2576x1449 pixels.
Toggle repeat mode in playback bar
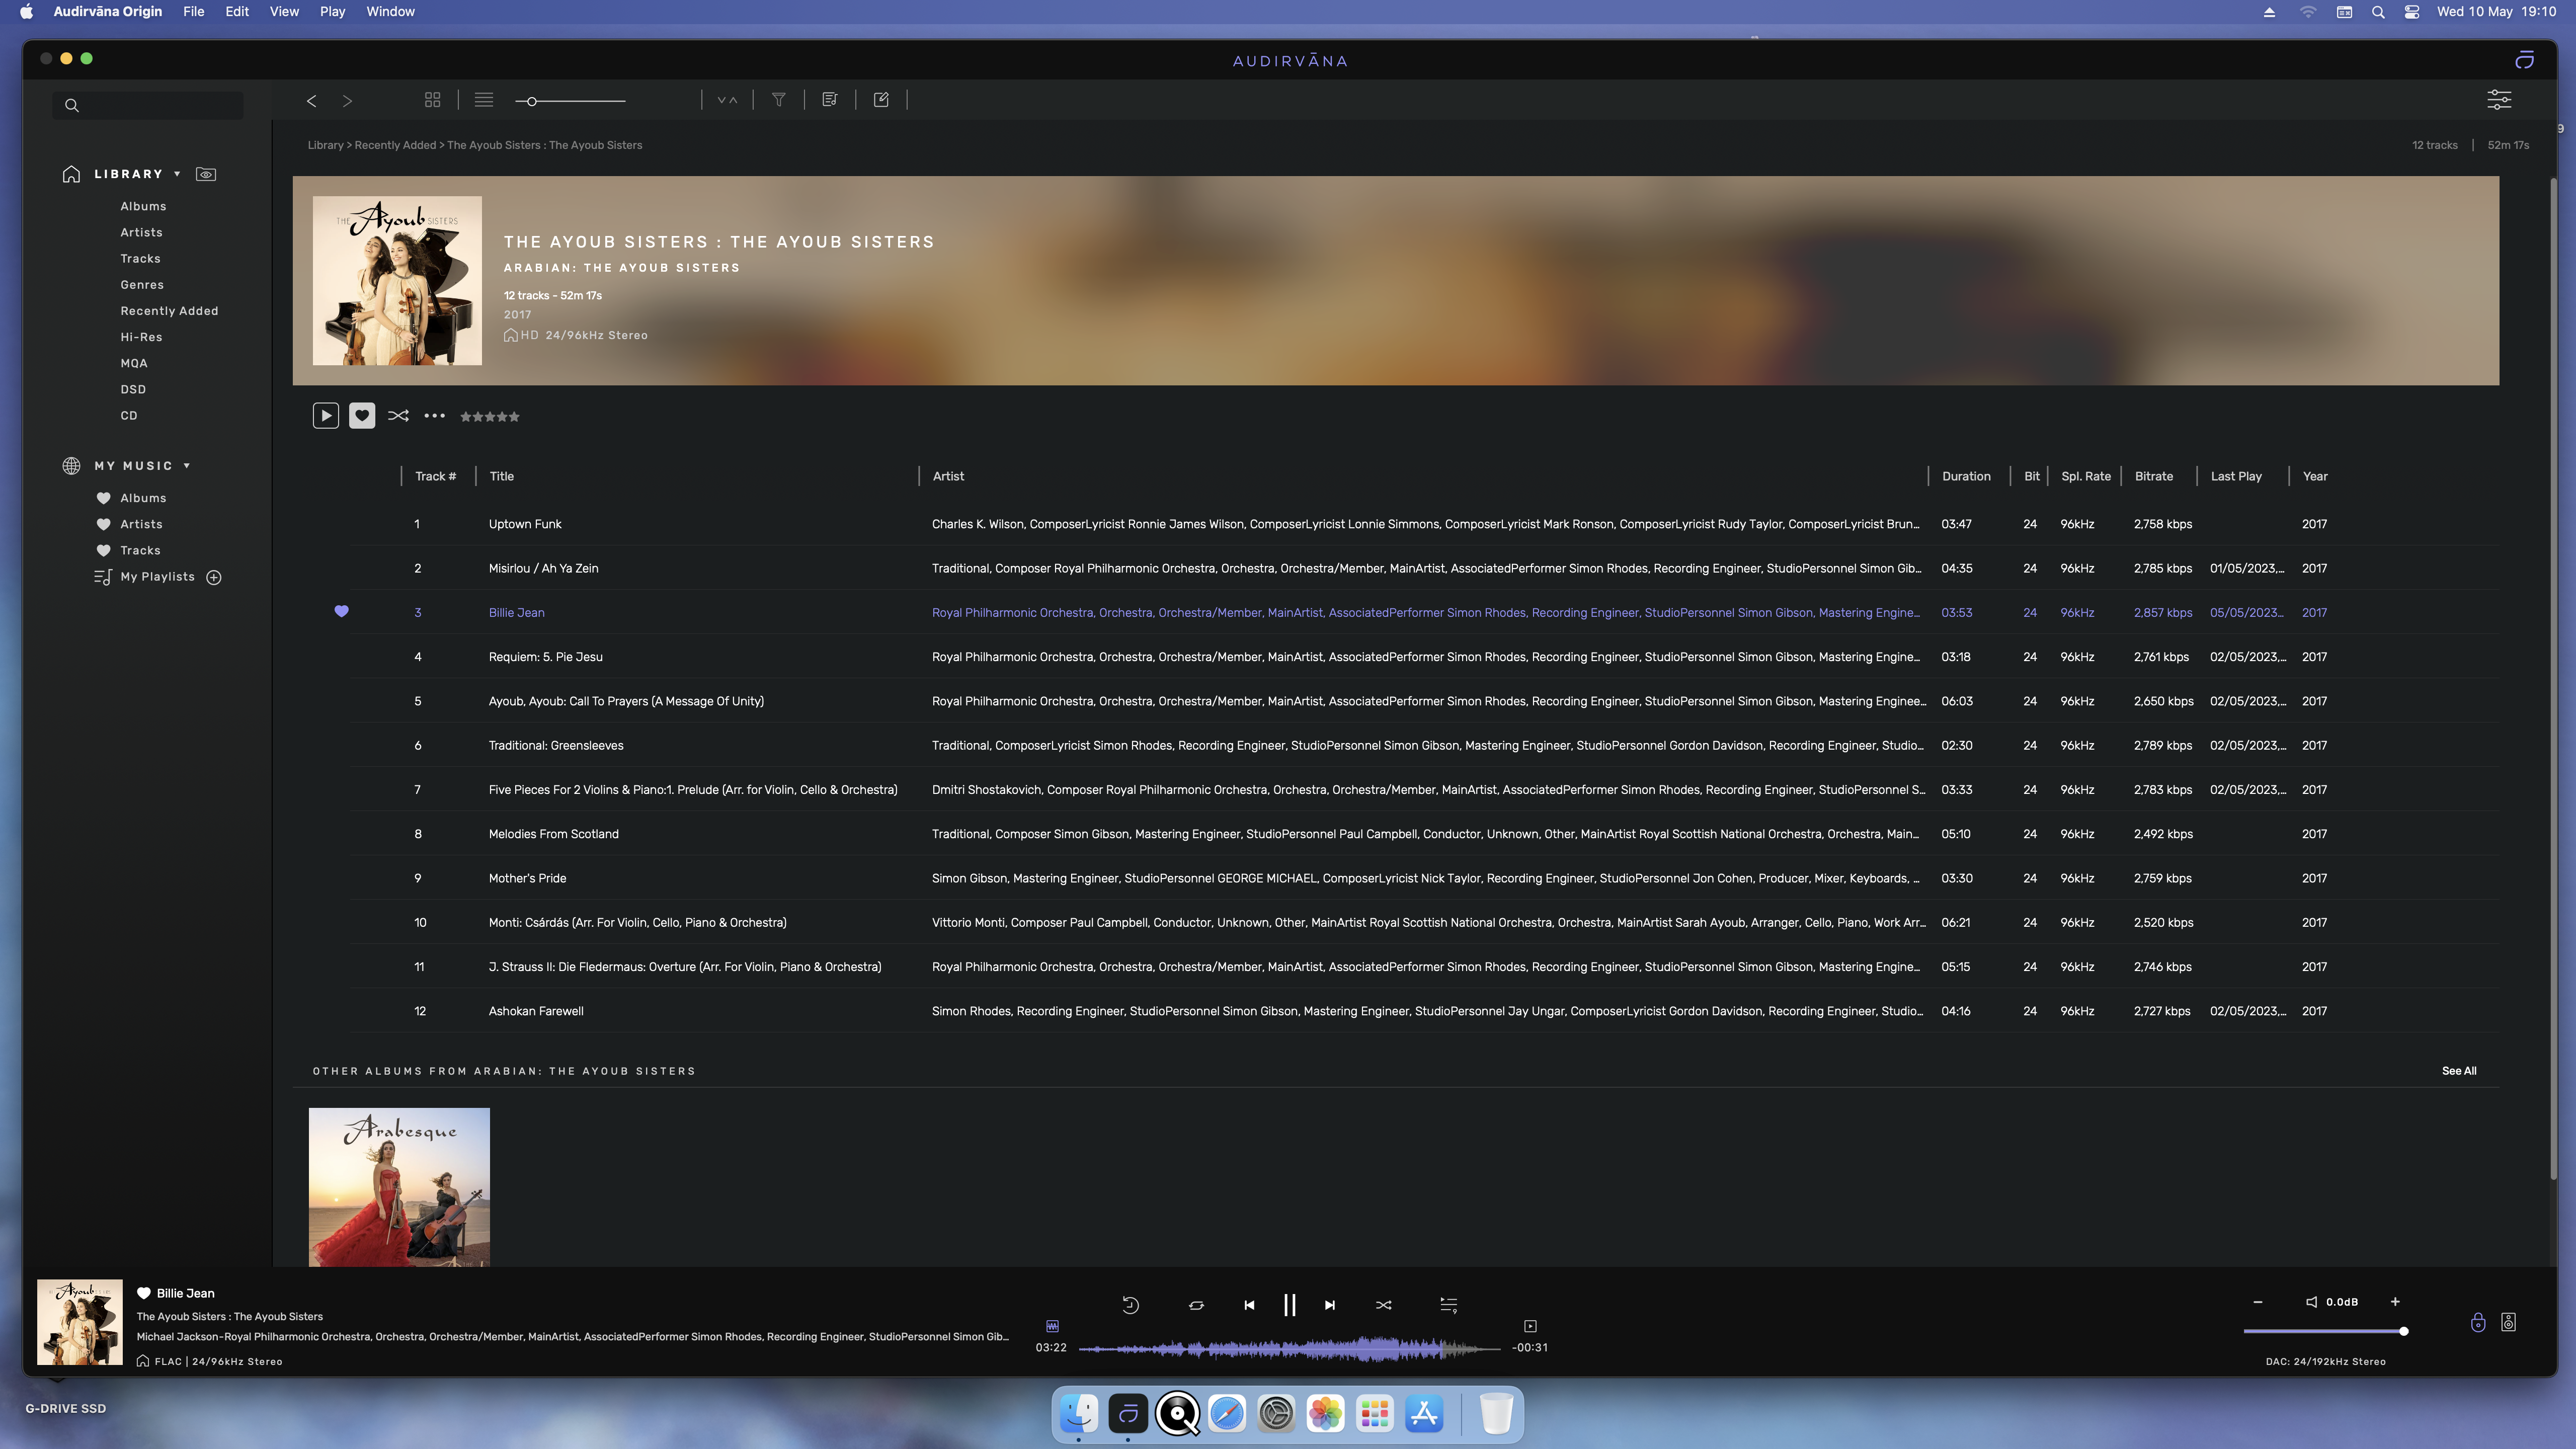pos(1196,1305)
